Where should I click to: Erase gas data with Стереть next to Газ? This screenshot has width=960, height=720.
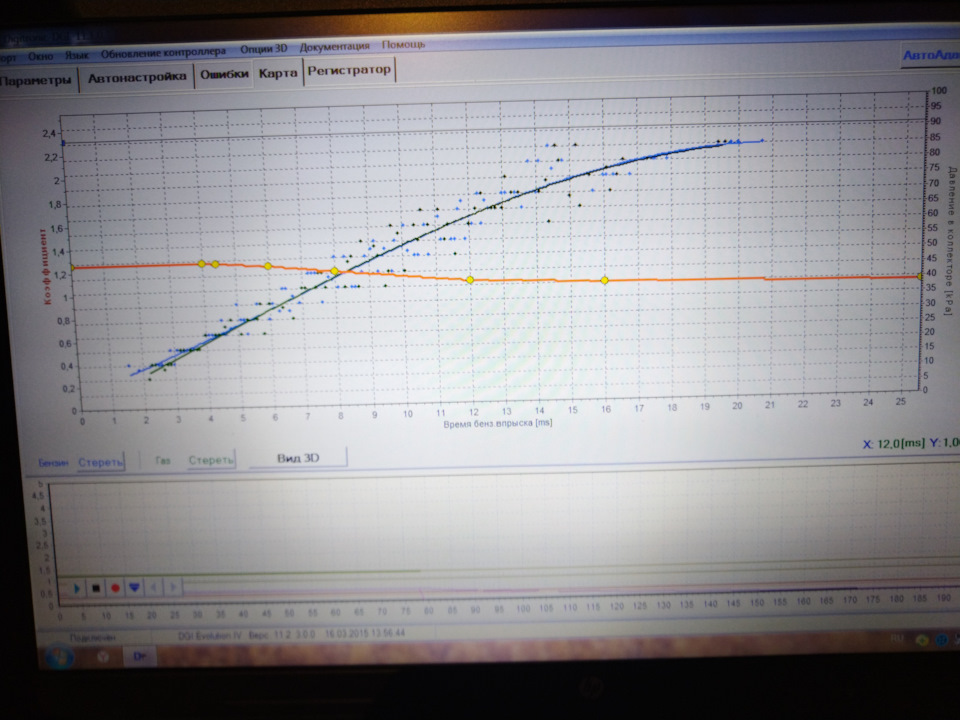pos(211,460)
